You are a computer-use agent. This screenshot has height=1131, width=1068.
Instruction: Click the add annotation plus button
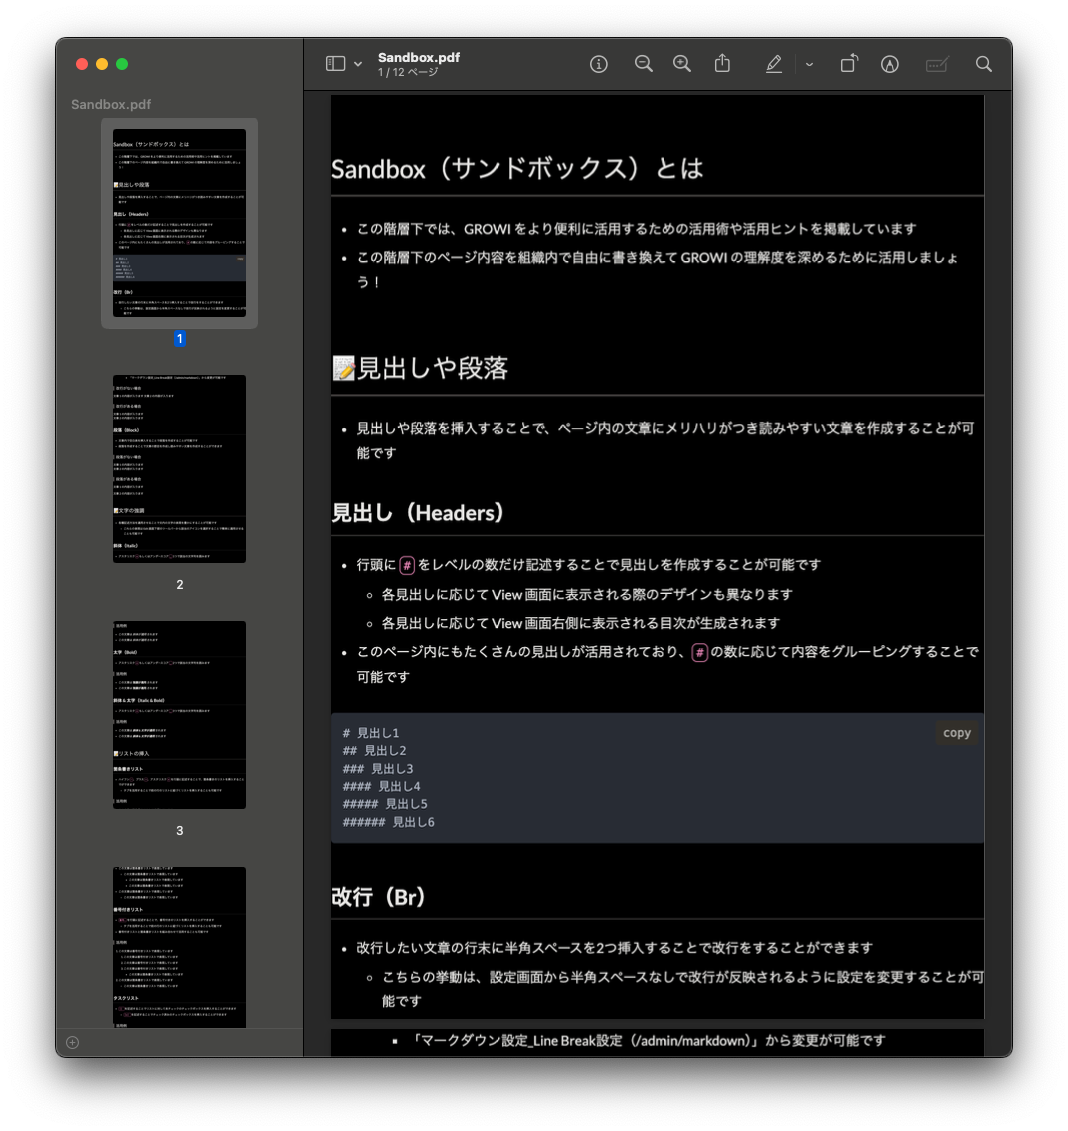[72, 1042]
